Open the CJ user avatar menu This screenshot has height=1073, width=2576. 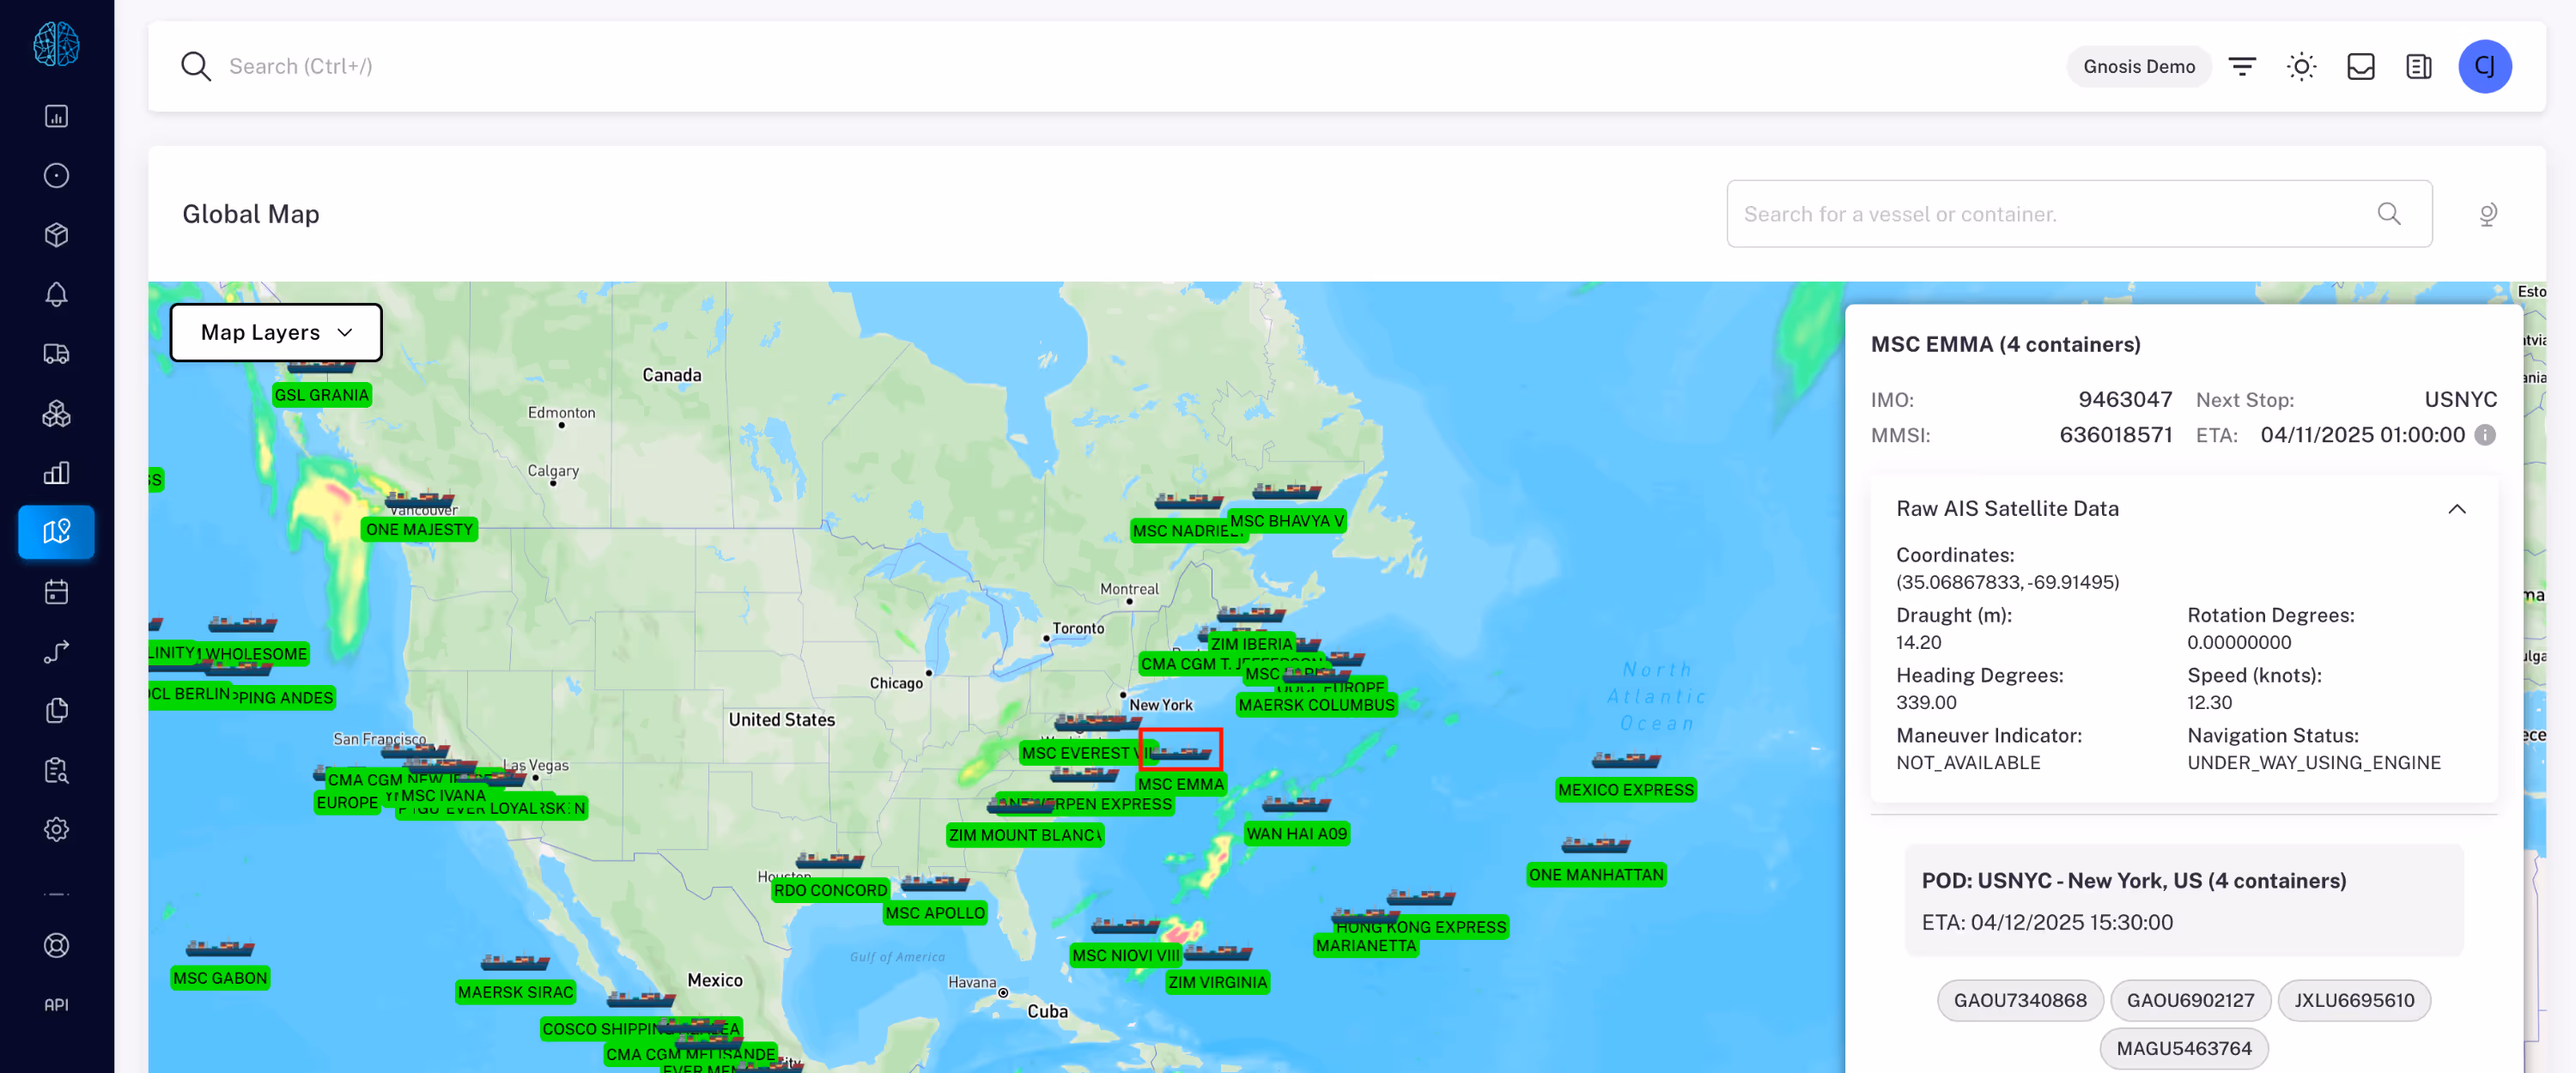click(2484, 66)
